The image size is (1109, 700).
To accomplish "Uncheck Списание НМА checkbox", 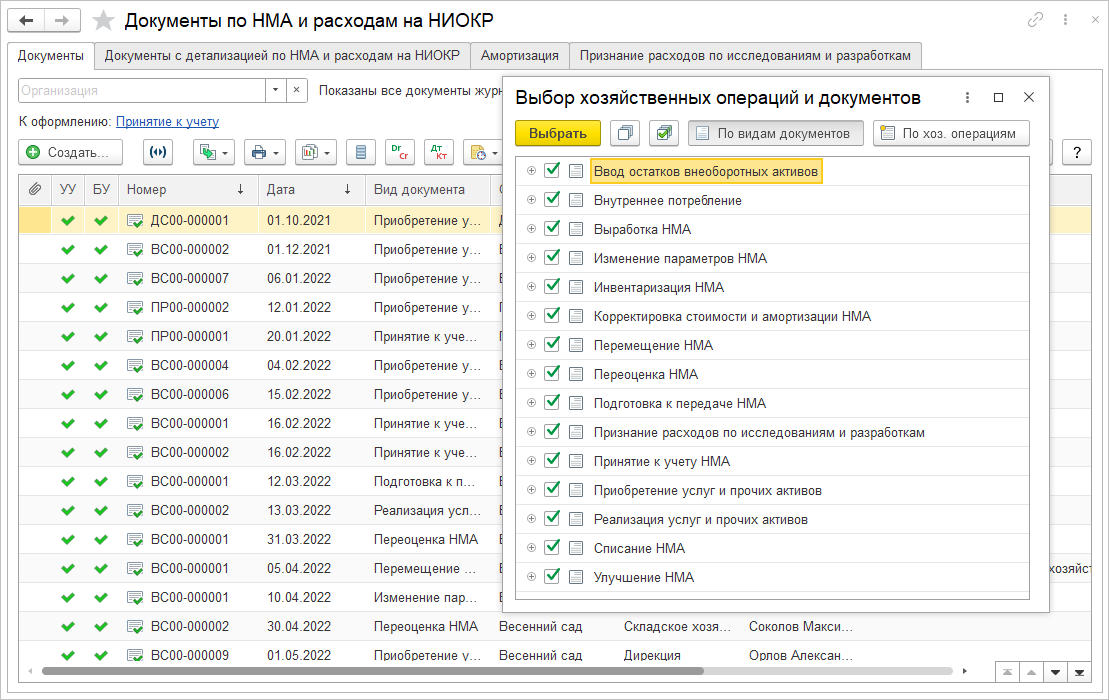I will click(x=552, y=548).
